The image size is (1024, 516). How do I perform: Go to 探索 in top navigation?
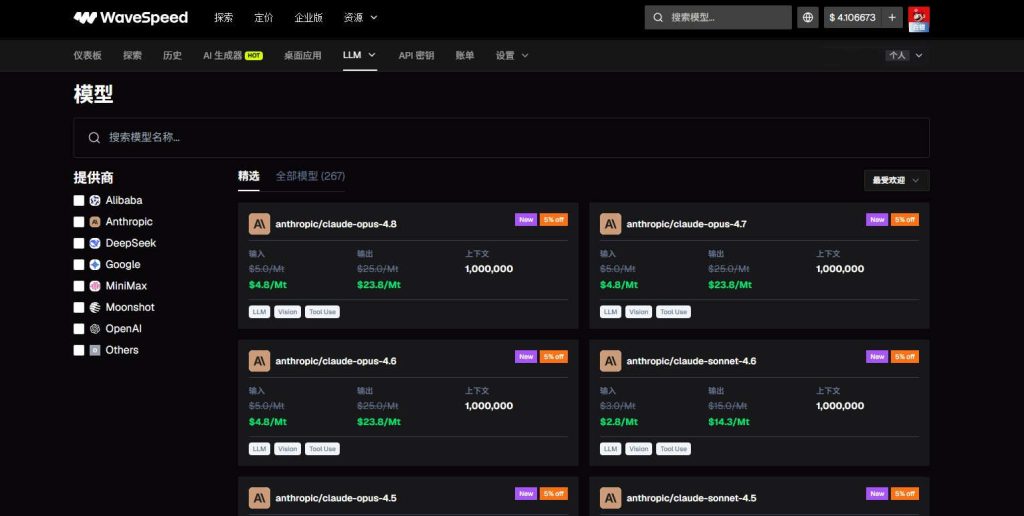coord(223,18)
